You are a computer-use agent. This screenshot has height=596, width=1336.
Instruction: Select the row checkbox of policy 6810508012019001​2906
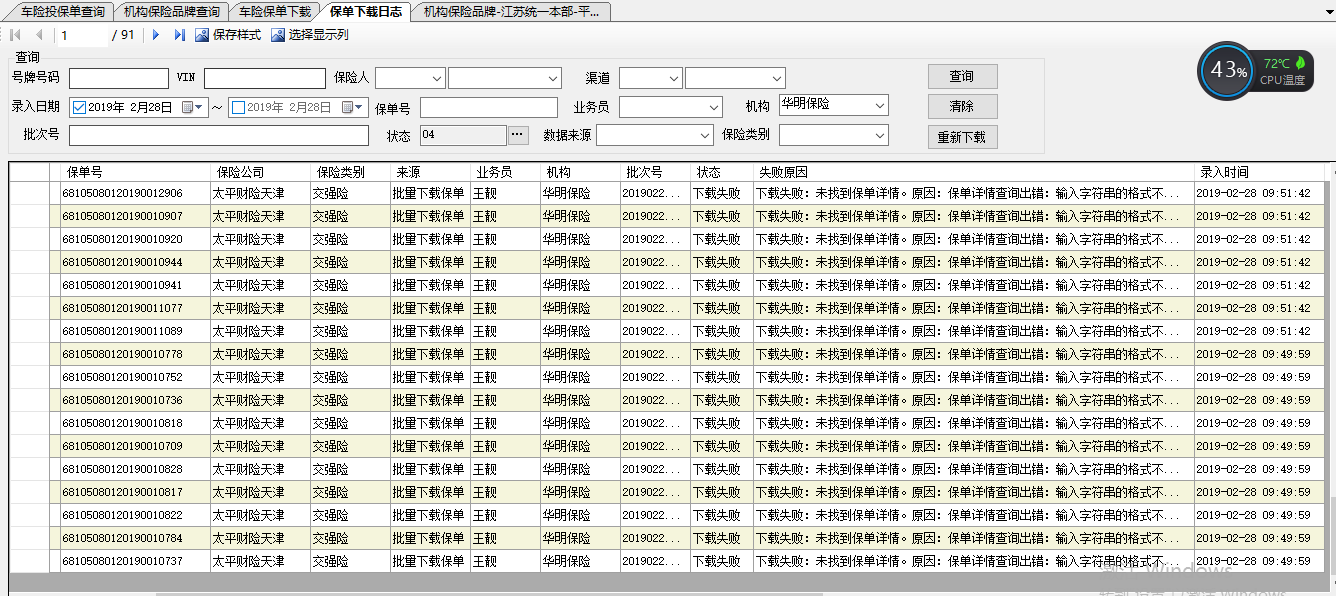coord(54,193)
